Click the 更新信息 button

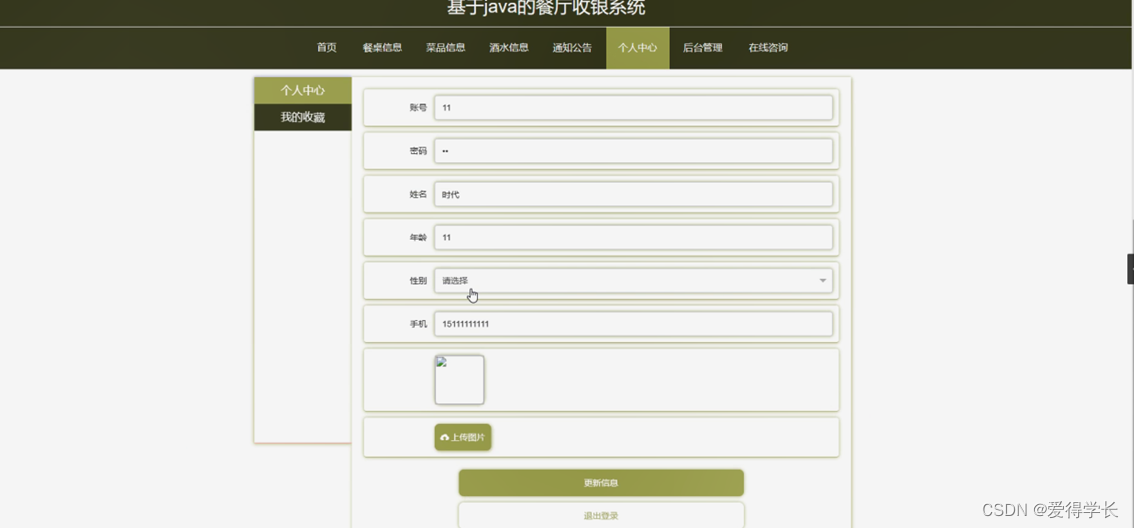click(601, 482)
